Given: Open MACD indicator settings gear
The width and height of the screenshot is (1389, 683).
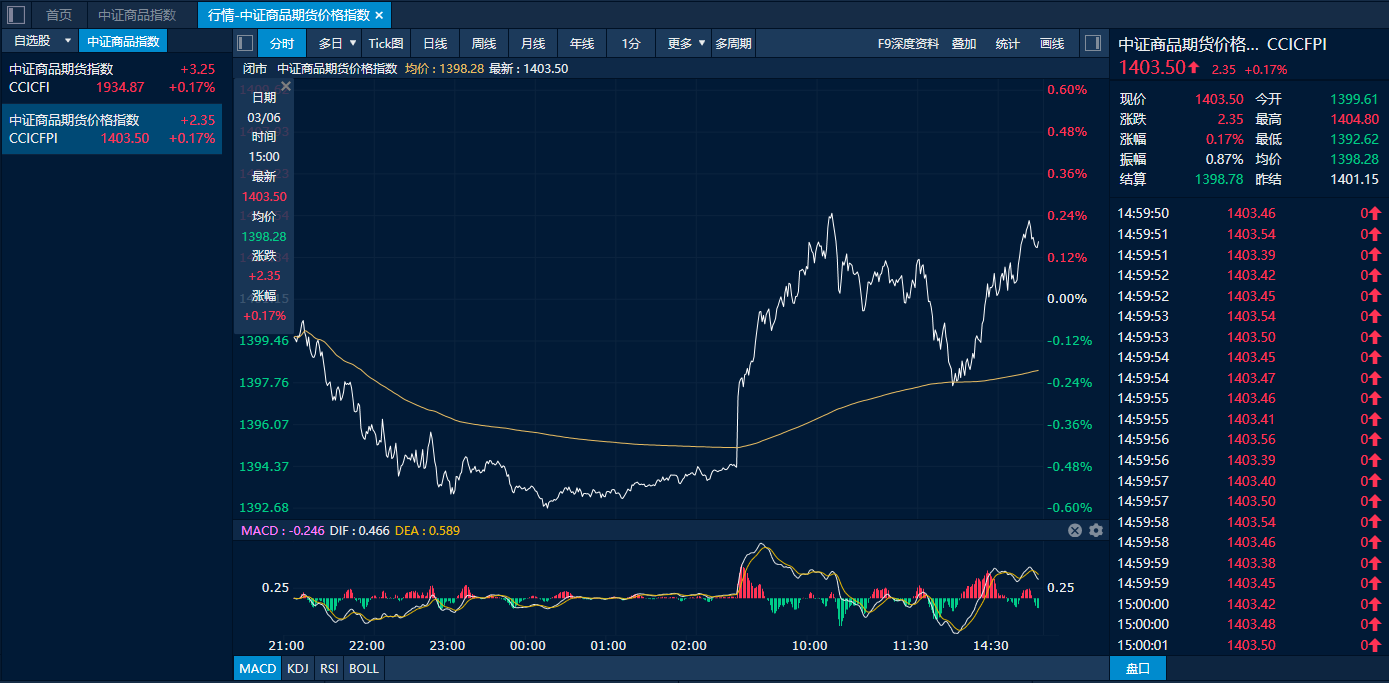Looking at the screenshot, I should (1096, 530).
